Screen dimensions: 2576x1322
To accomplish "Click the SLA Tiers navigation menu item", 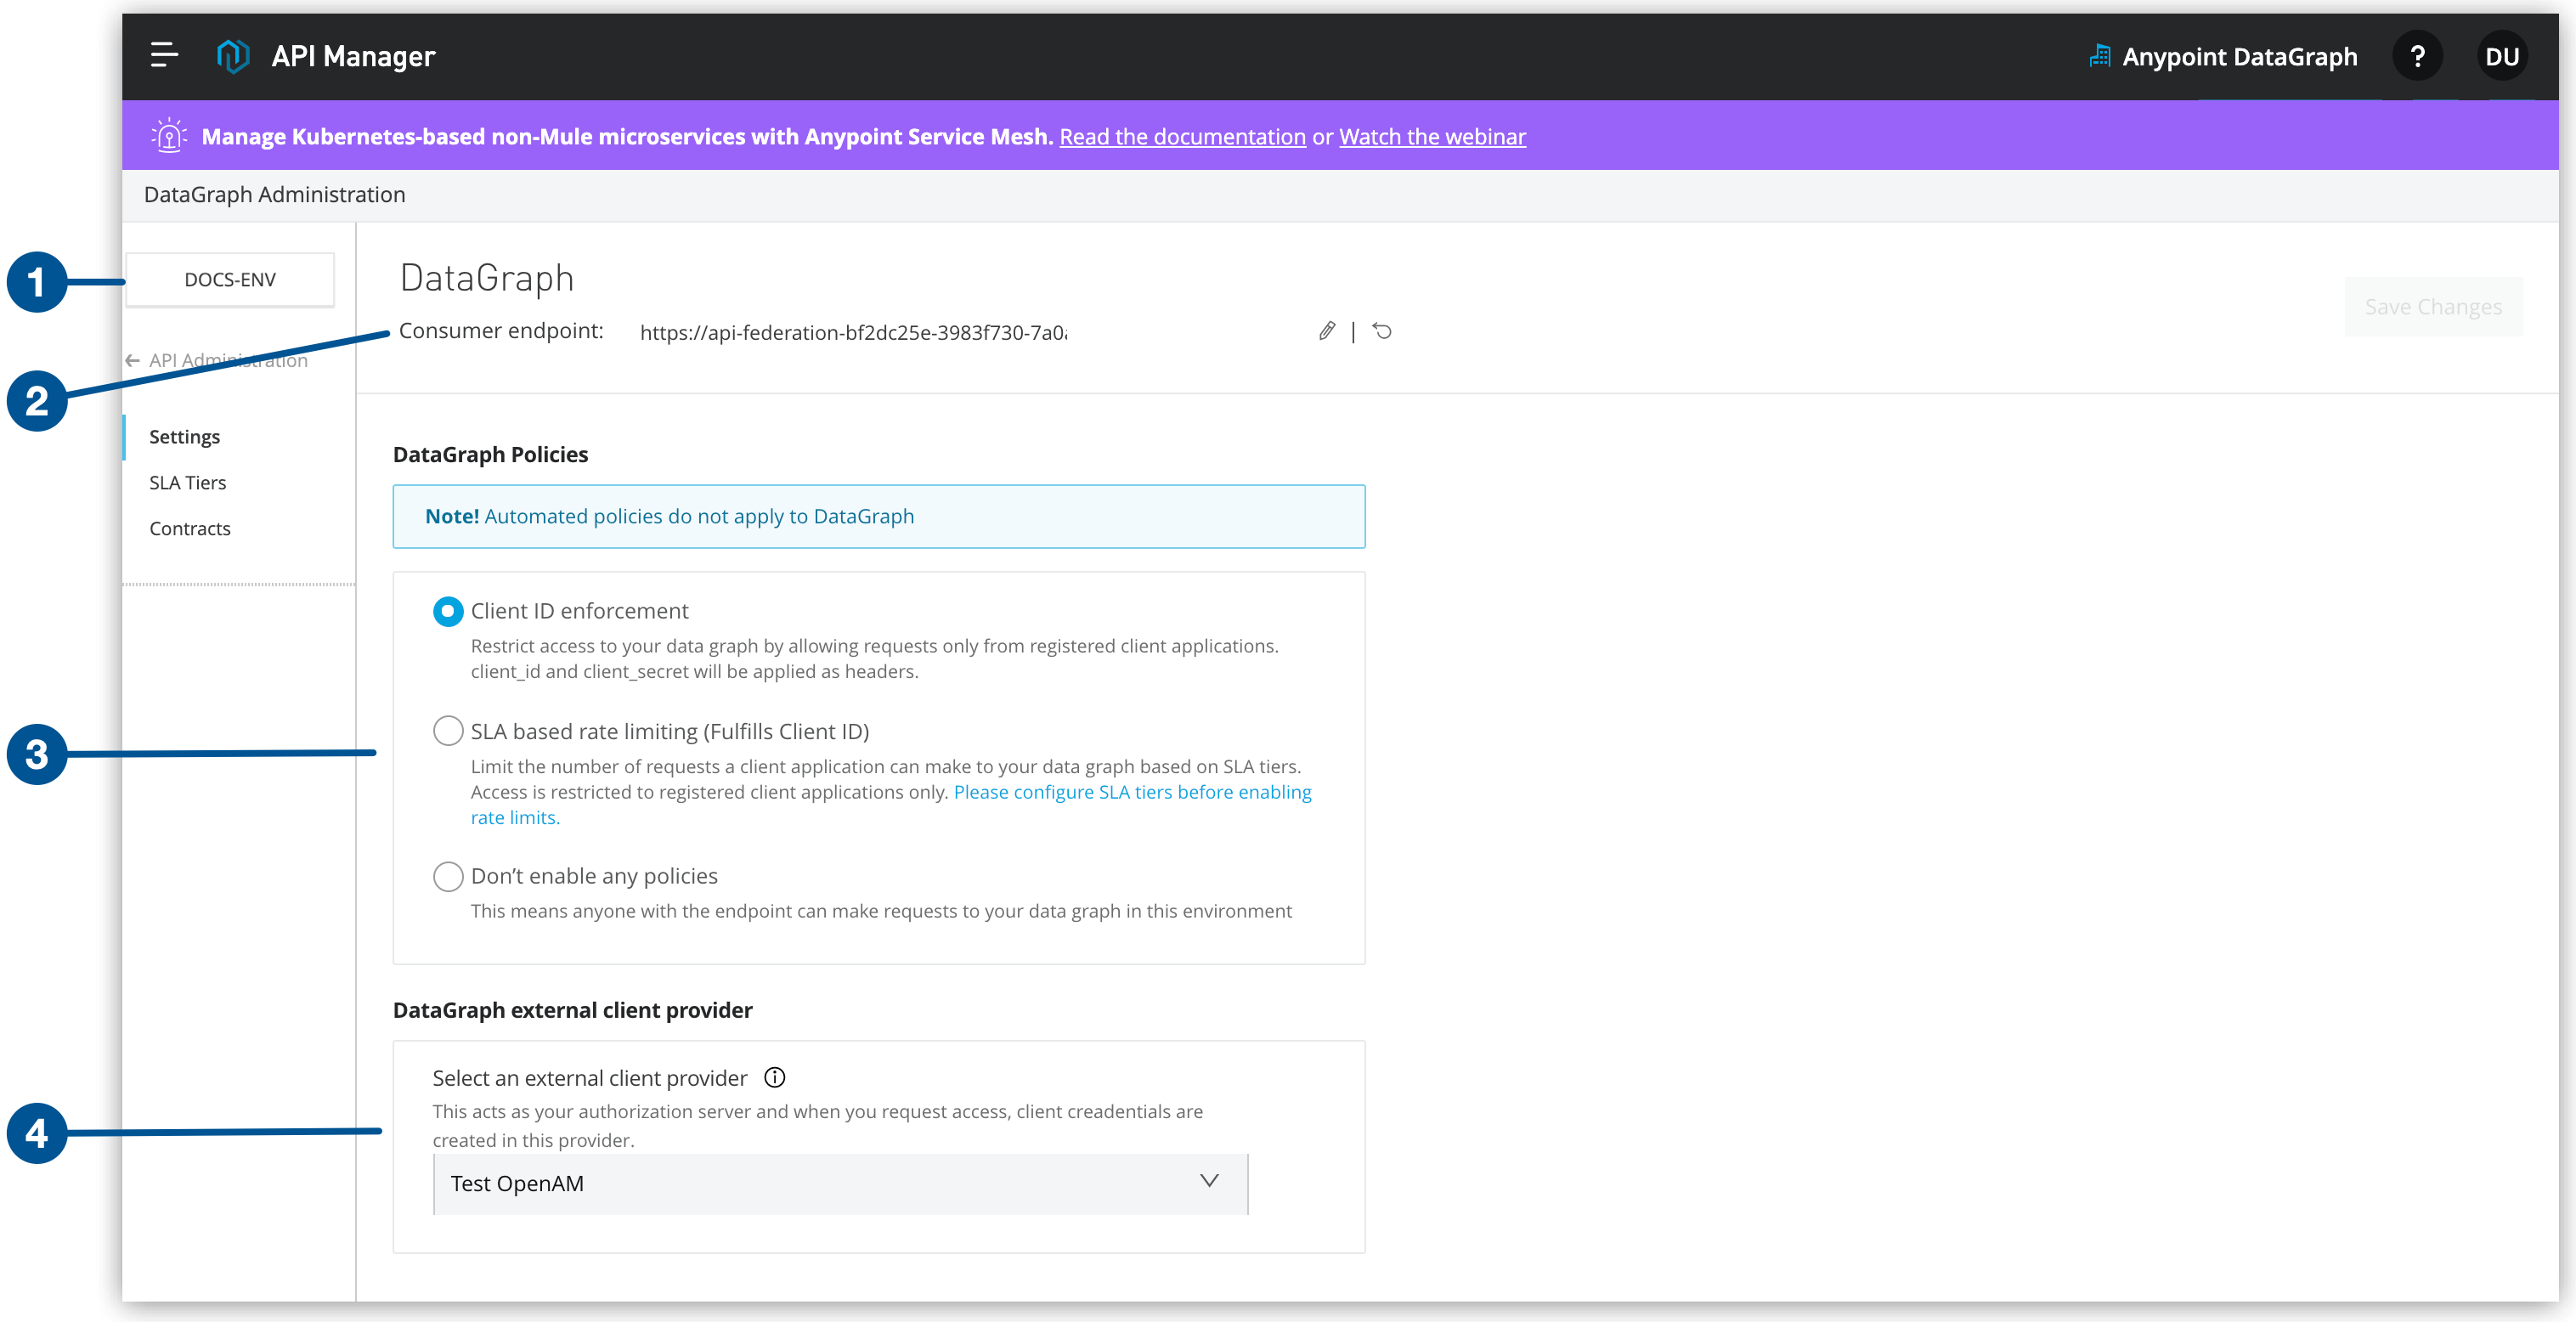I will (x=187, y=481).
